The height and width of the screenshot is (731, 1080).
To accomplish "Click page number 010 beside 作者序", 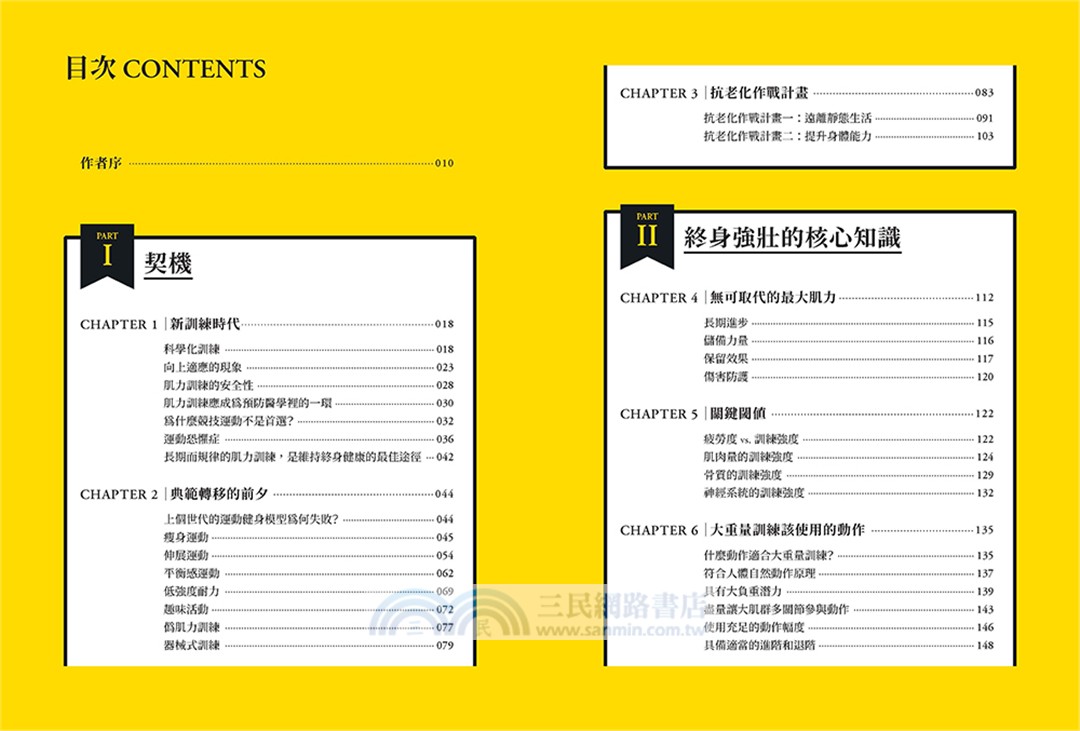I will point(445,163).
